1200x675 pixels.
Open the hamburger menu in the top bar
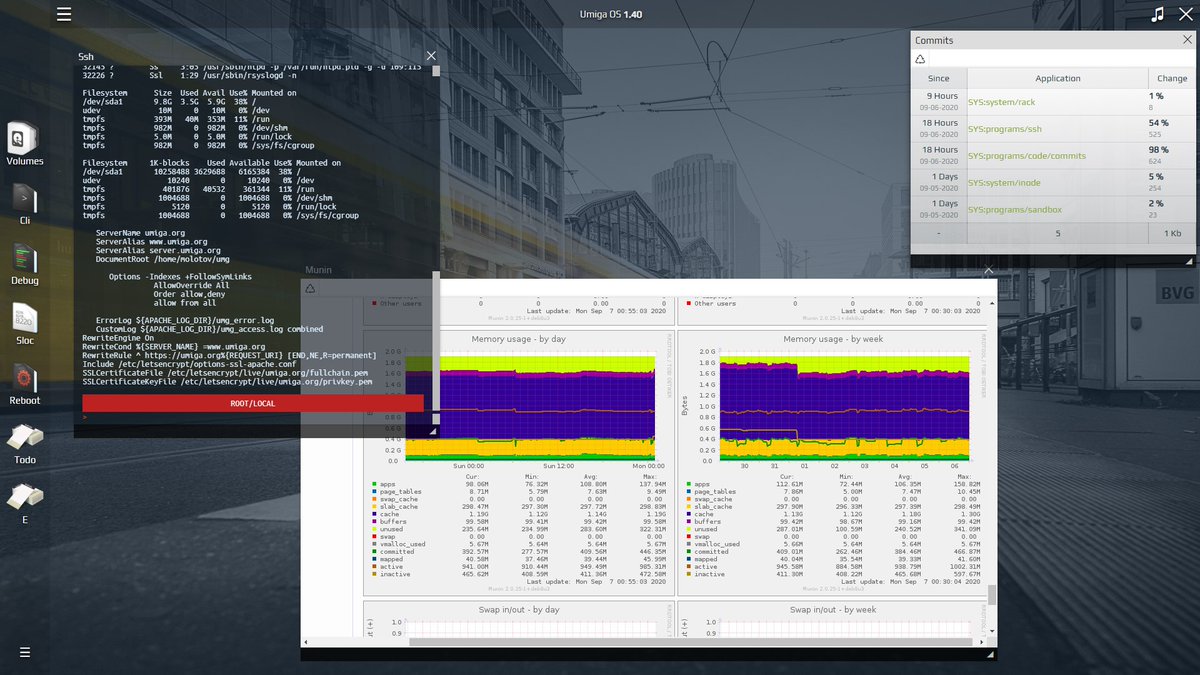click(64, 14)
